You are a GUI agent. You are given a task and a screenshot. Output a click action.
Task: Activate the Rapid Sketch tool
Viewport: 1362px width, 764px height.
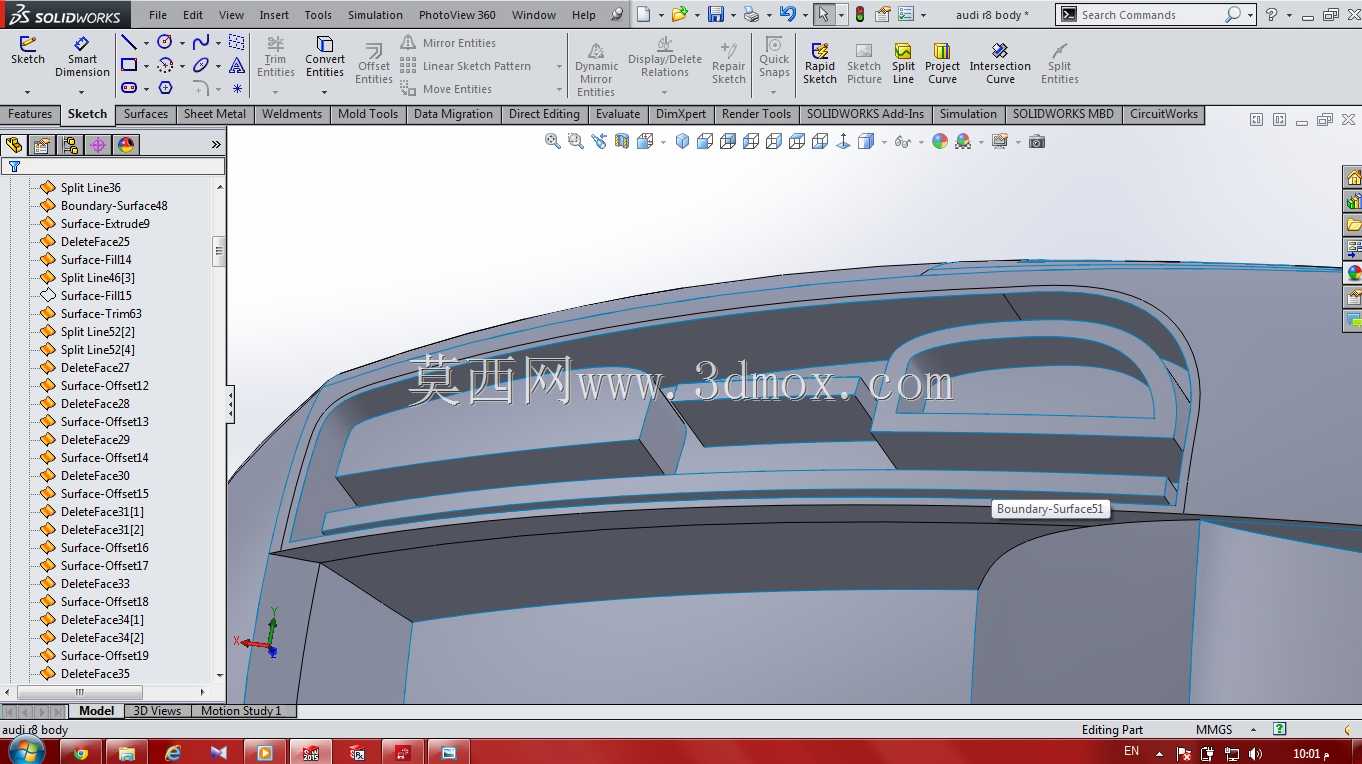tap(820, 64)
